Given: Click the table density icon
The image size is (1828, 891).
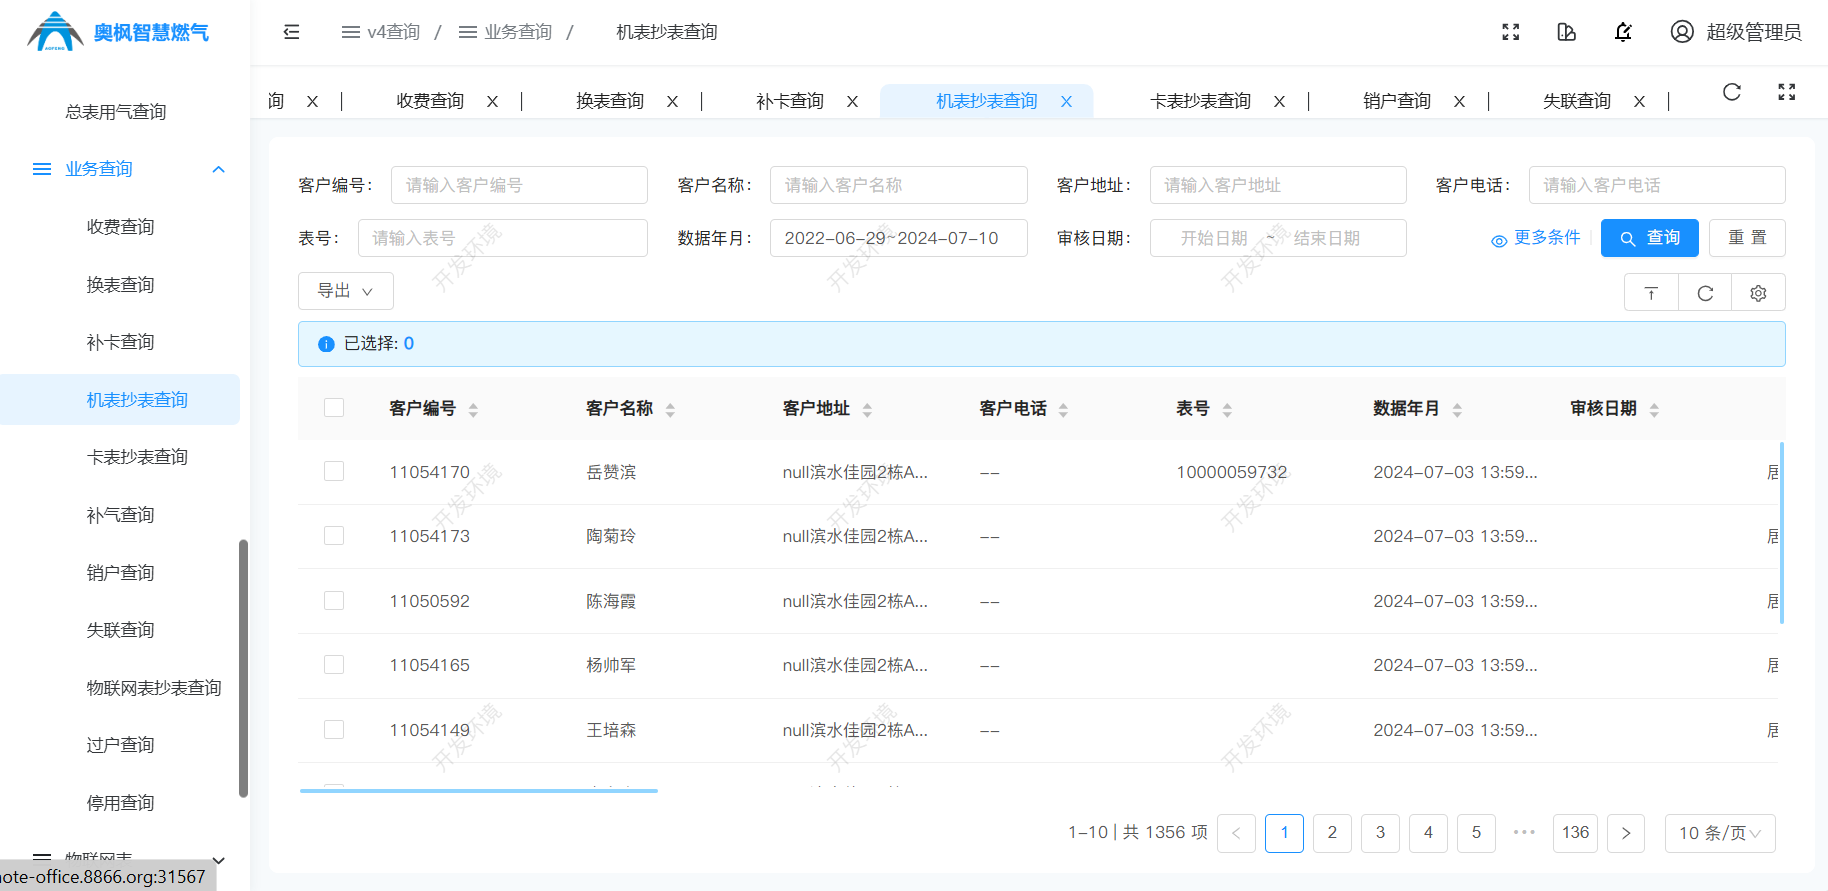Looking at the screenshot, I should click(1651, 293).
